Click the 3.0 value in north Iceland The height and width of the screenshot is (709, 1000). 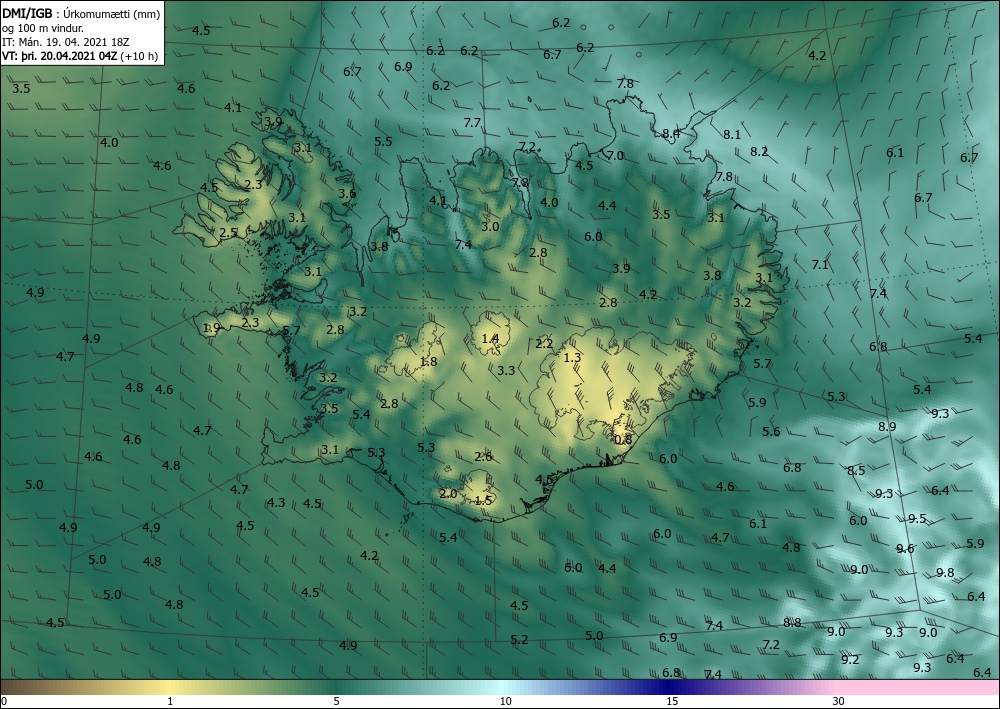click(x=490, y=226)
